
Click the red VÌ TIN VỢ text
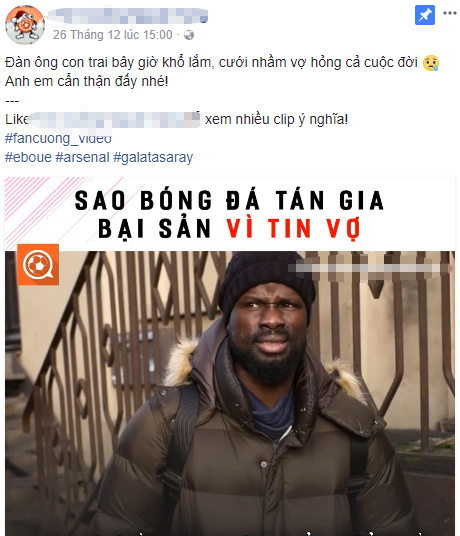(x=293, y=229)
